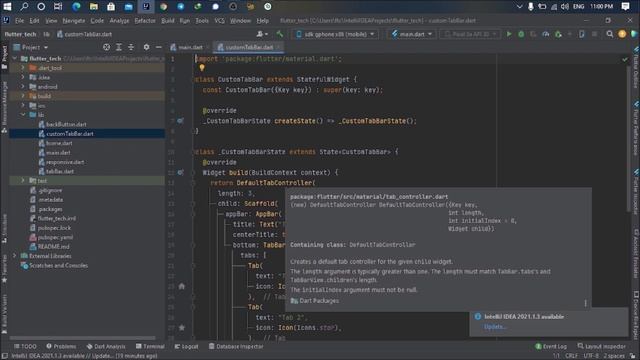Screen dimensions: 640x360
Task: Open the main.dart run configuration dropdown
Action: [x=411, y=34]
